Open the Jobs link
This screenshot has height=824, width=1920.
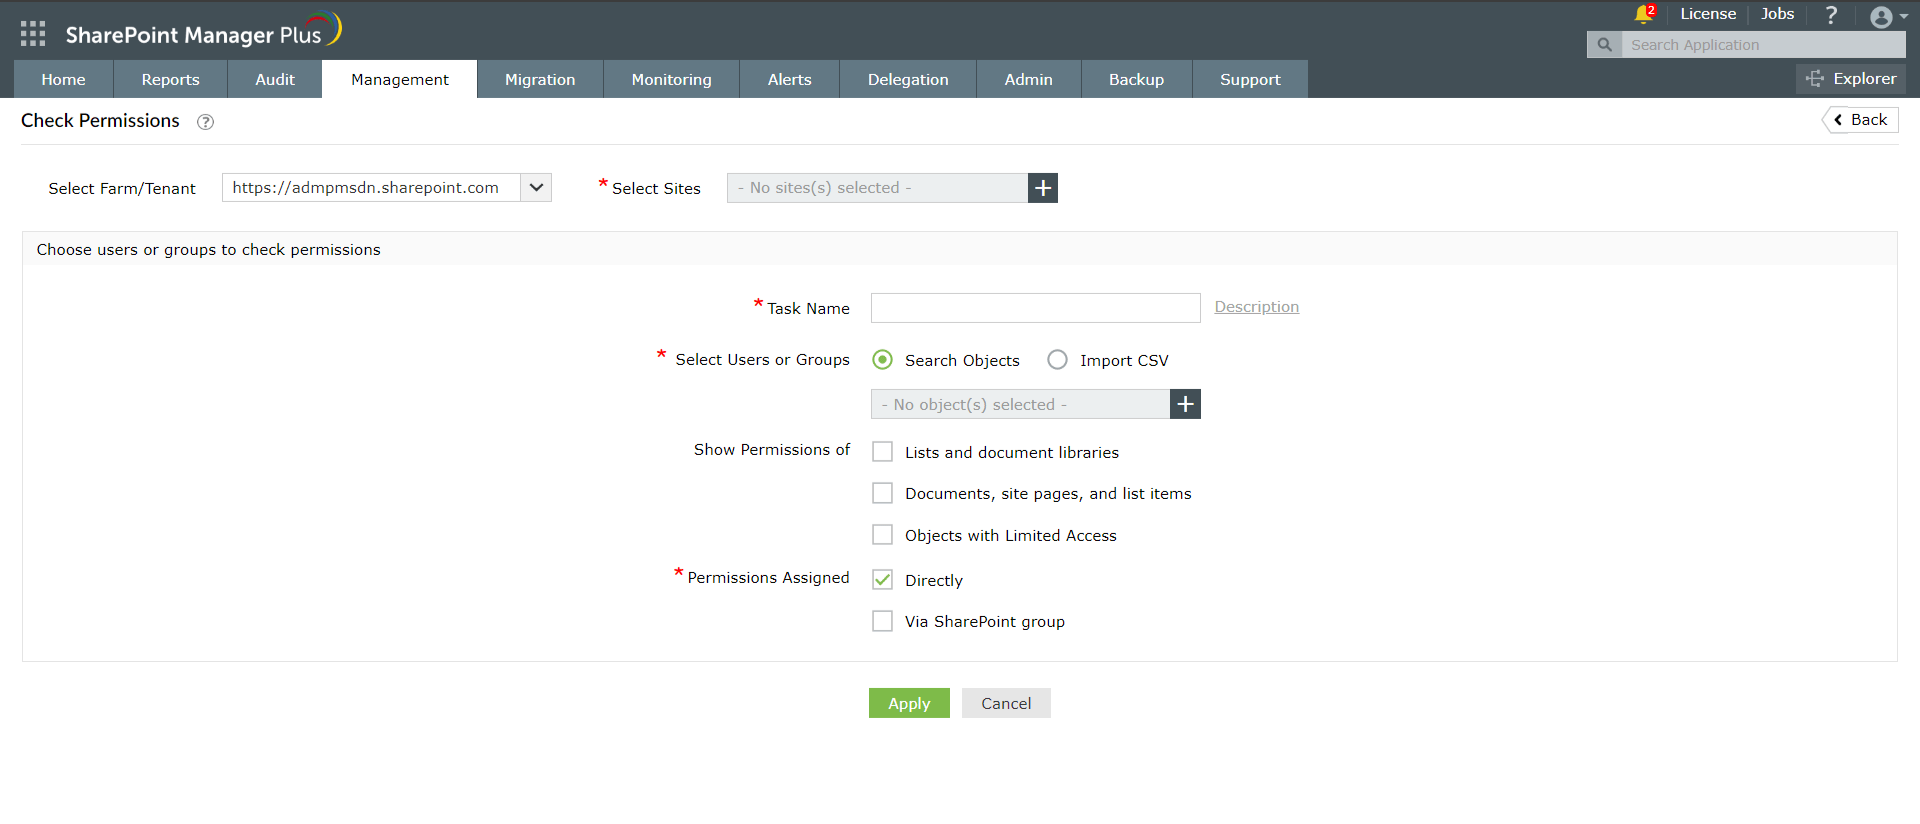[x=1778, y=14]
